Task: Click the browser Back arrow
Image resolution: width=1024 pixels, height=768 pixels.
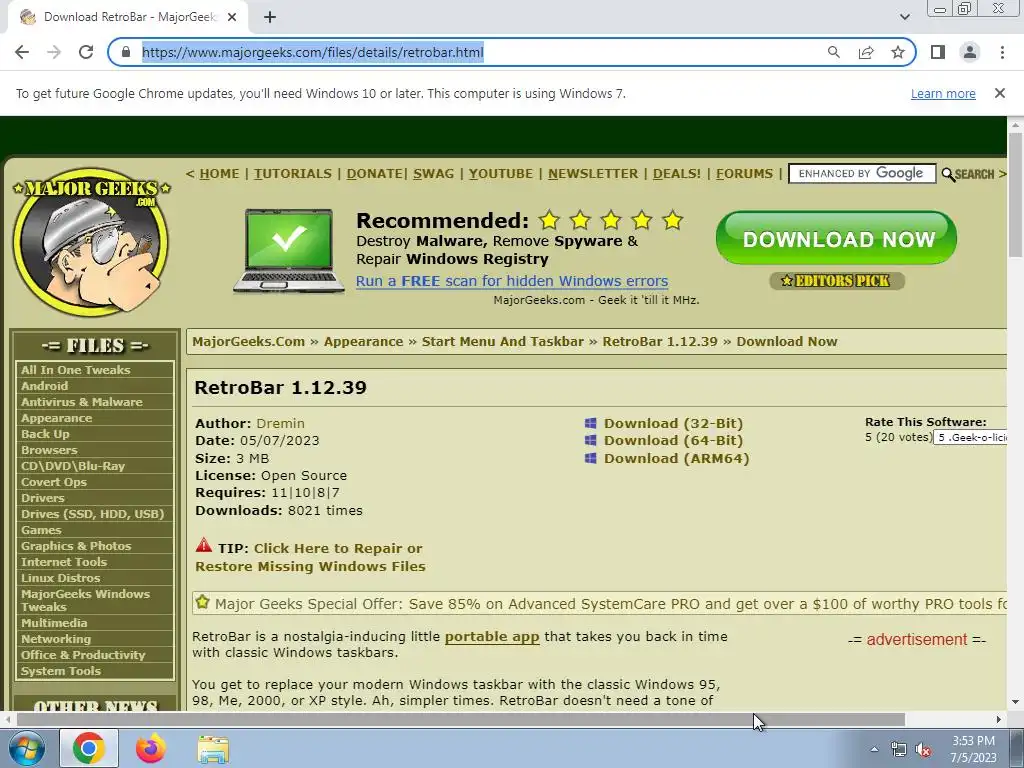Action: (x=22, y=52)
